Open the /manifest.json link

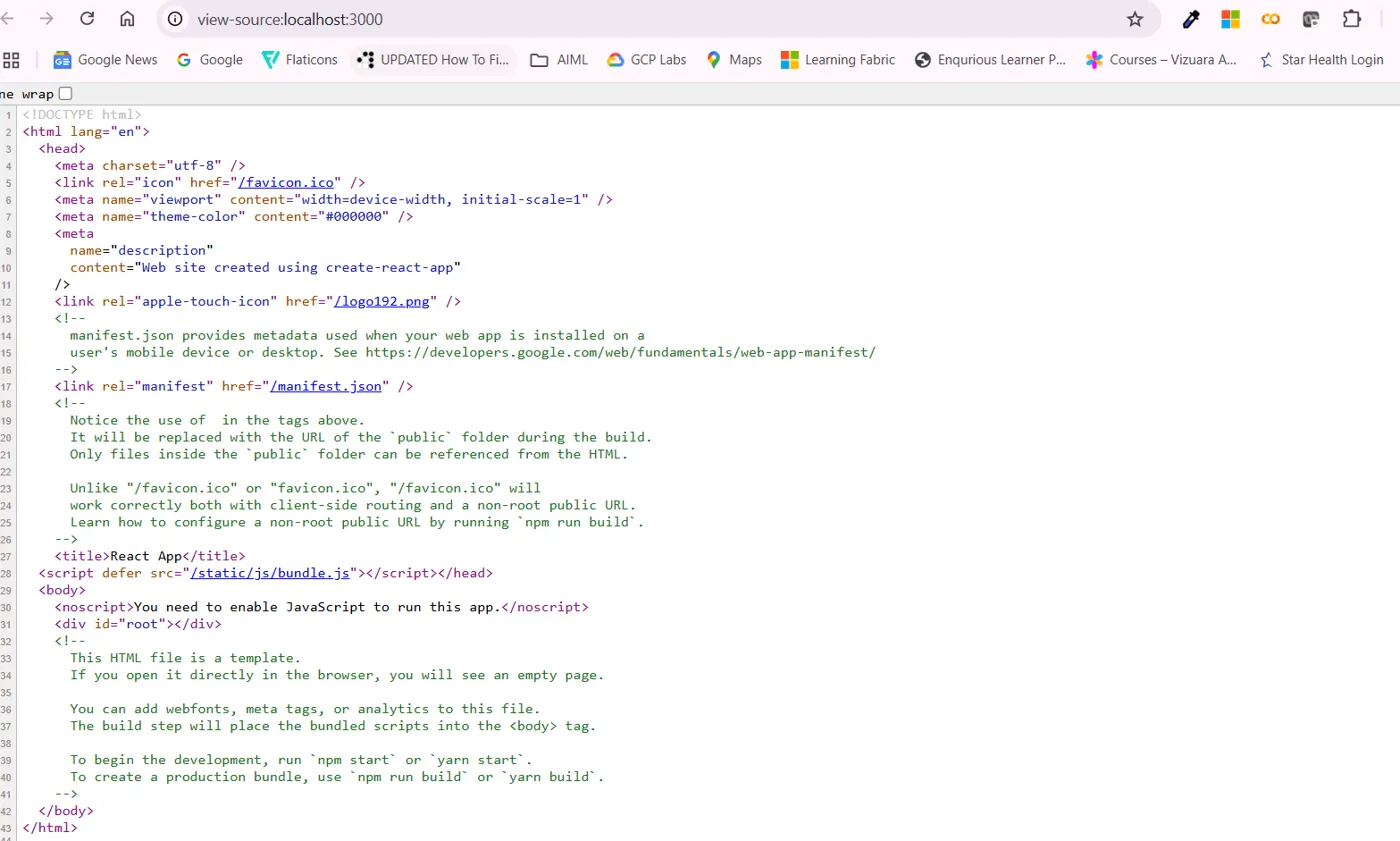(325, 386)
